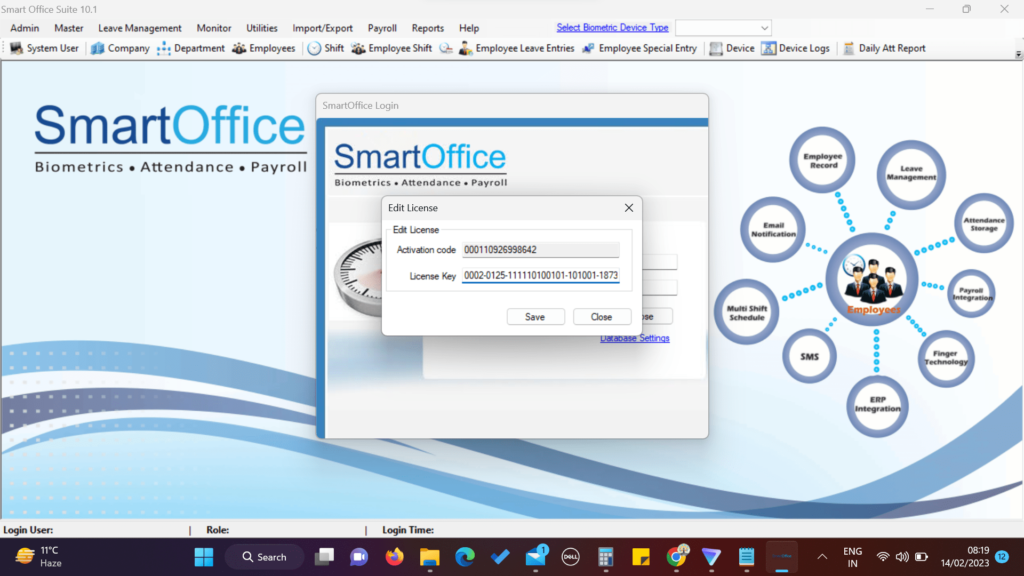Open the Device settings icon
This screenshot has width=1024, height=576.
click(732, 47)
